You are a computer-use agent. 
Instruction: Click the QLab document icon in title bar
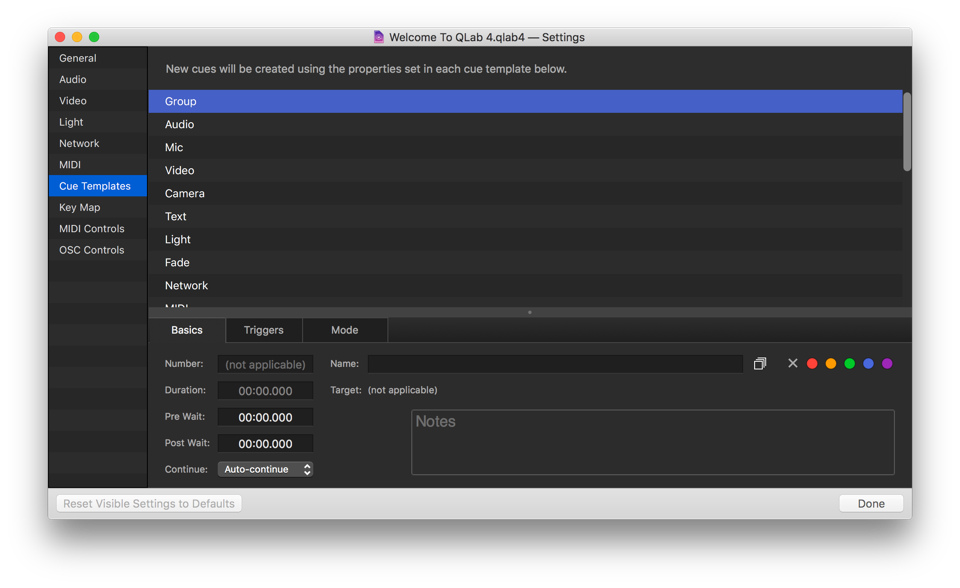point(379,37)
